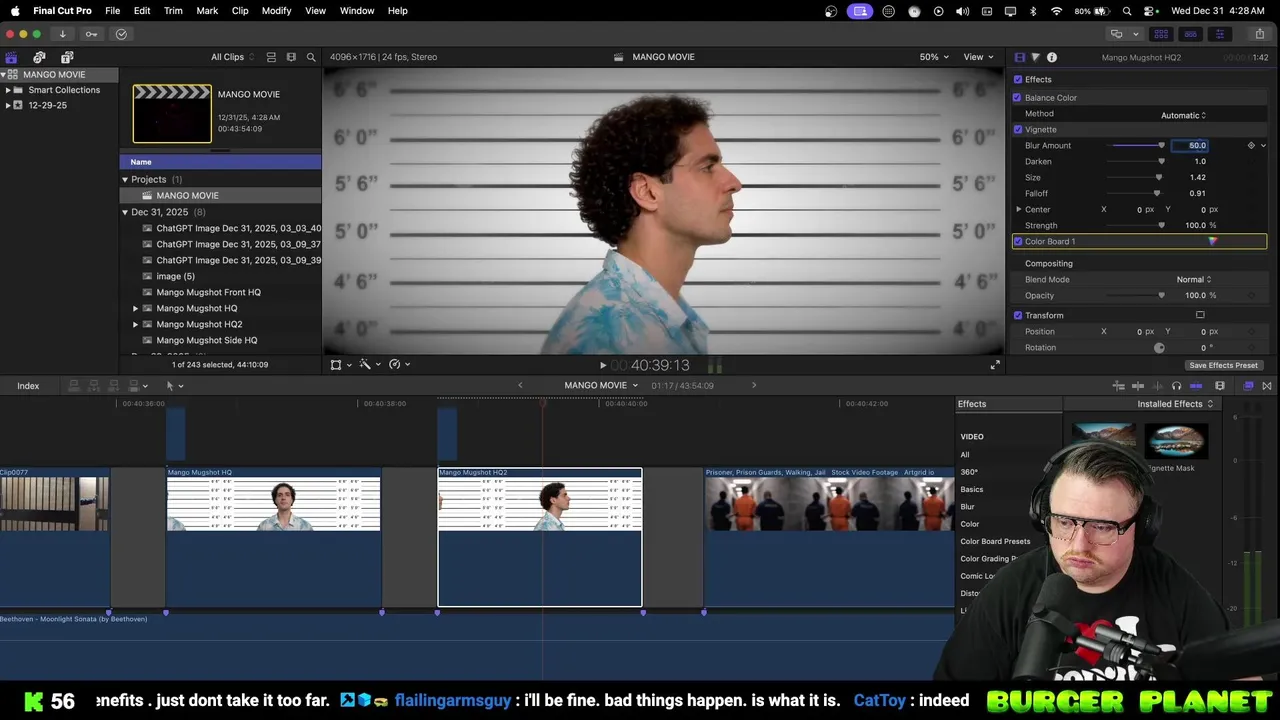Click the Save Effects Preset button
Viewport: 1280px width, 720px height.
pos(1223,365)
